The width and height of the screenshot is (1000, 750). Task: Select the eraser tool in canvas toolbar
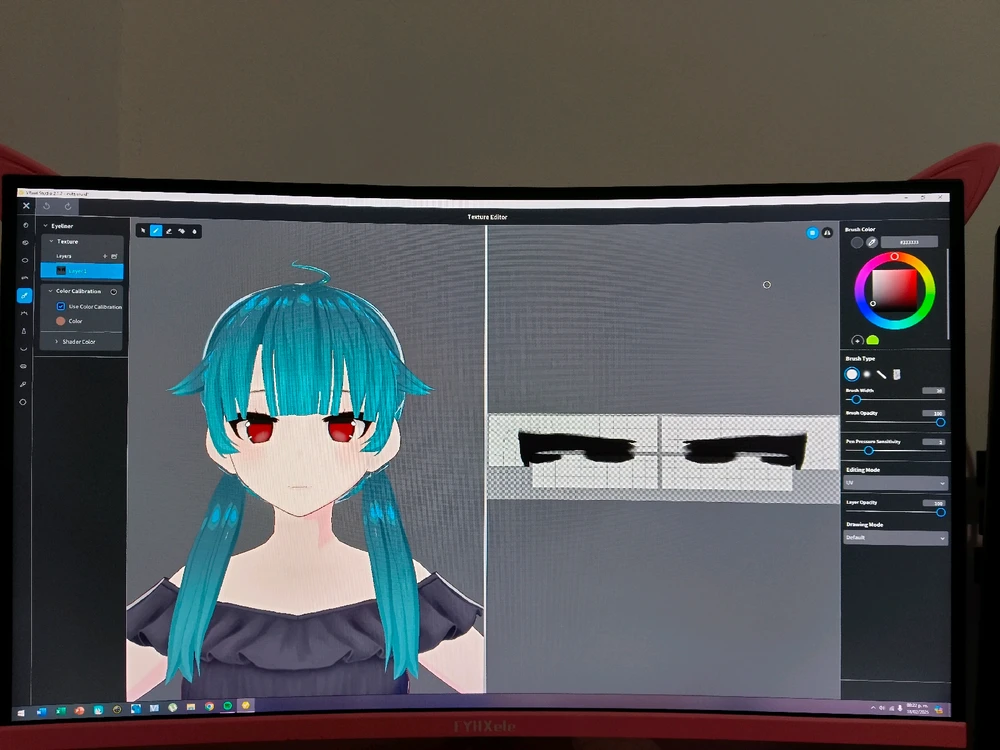click(169, 231)
